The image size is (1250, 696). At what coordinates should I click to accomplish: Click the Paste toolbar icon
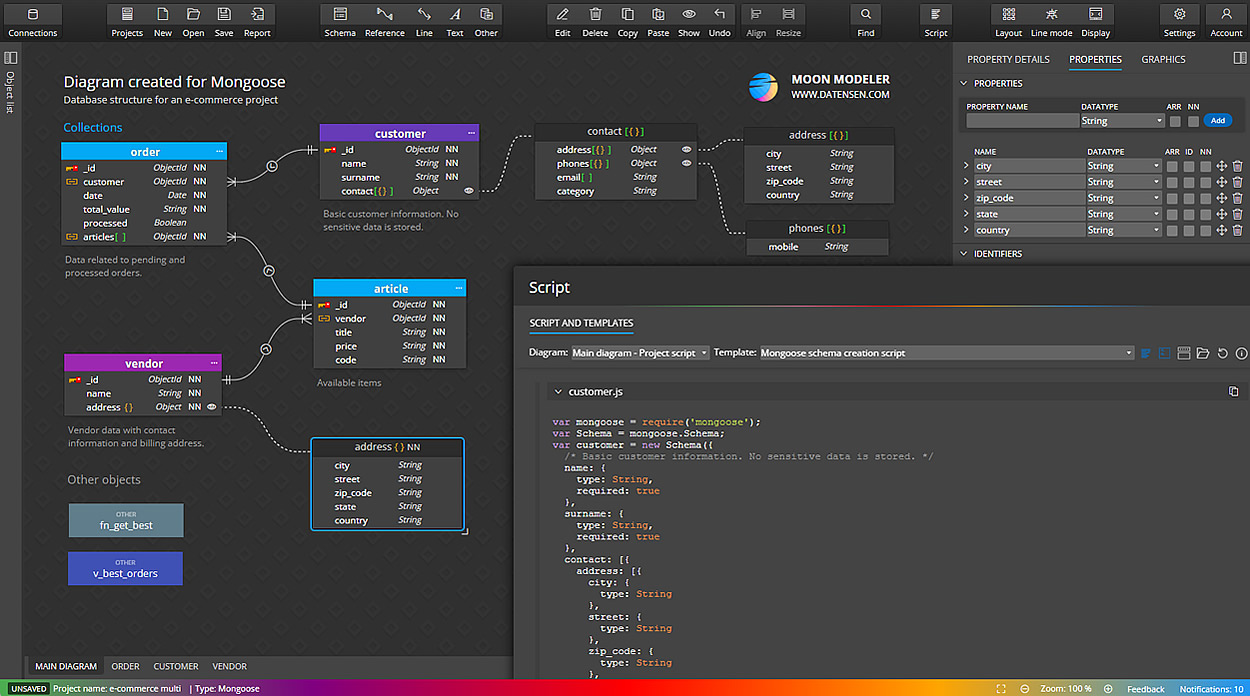[658, 21]
